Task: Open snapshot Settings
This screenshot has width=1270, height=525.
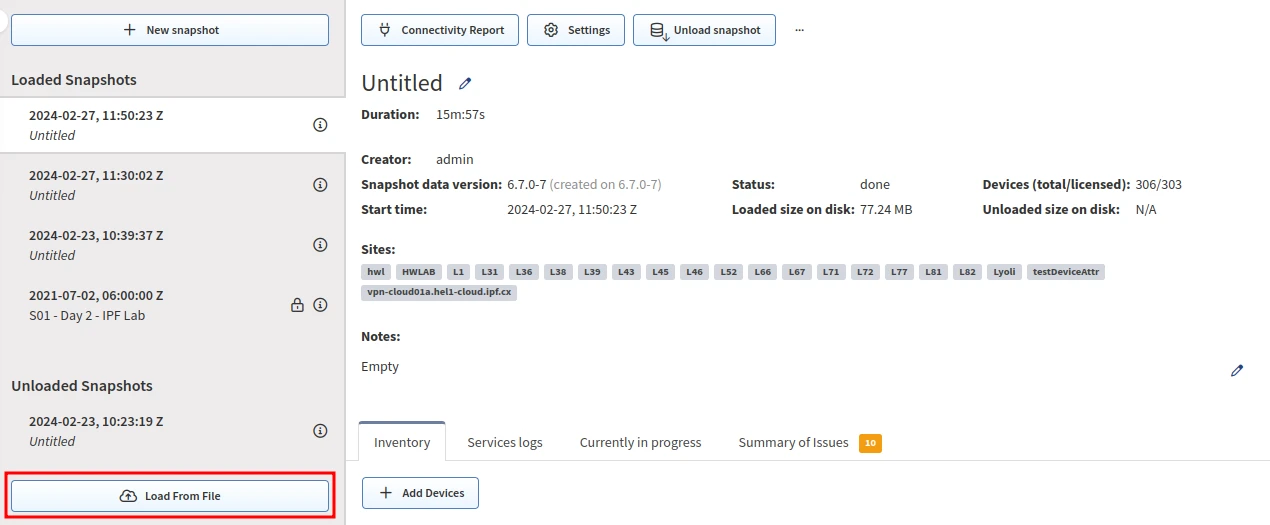Action: 576,30
